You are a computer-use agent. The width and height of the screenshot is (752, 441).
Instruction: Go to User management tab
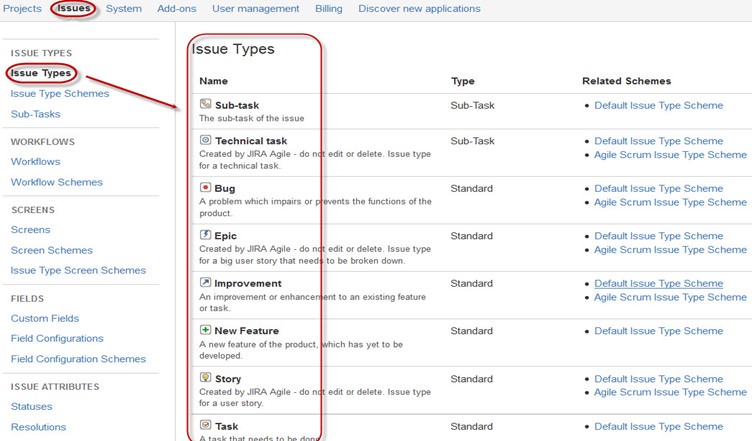255,9
